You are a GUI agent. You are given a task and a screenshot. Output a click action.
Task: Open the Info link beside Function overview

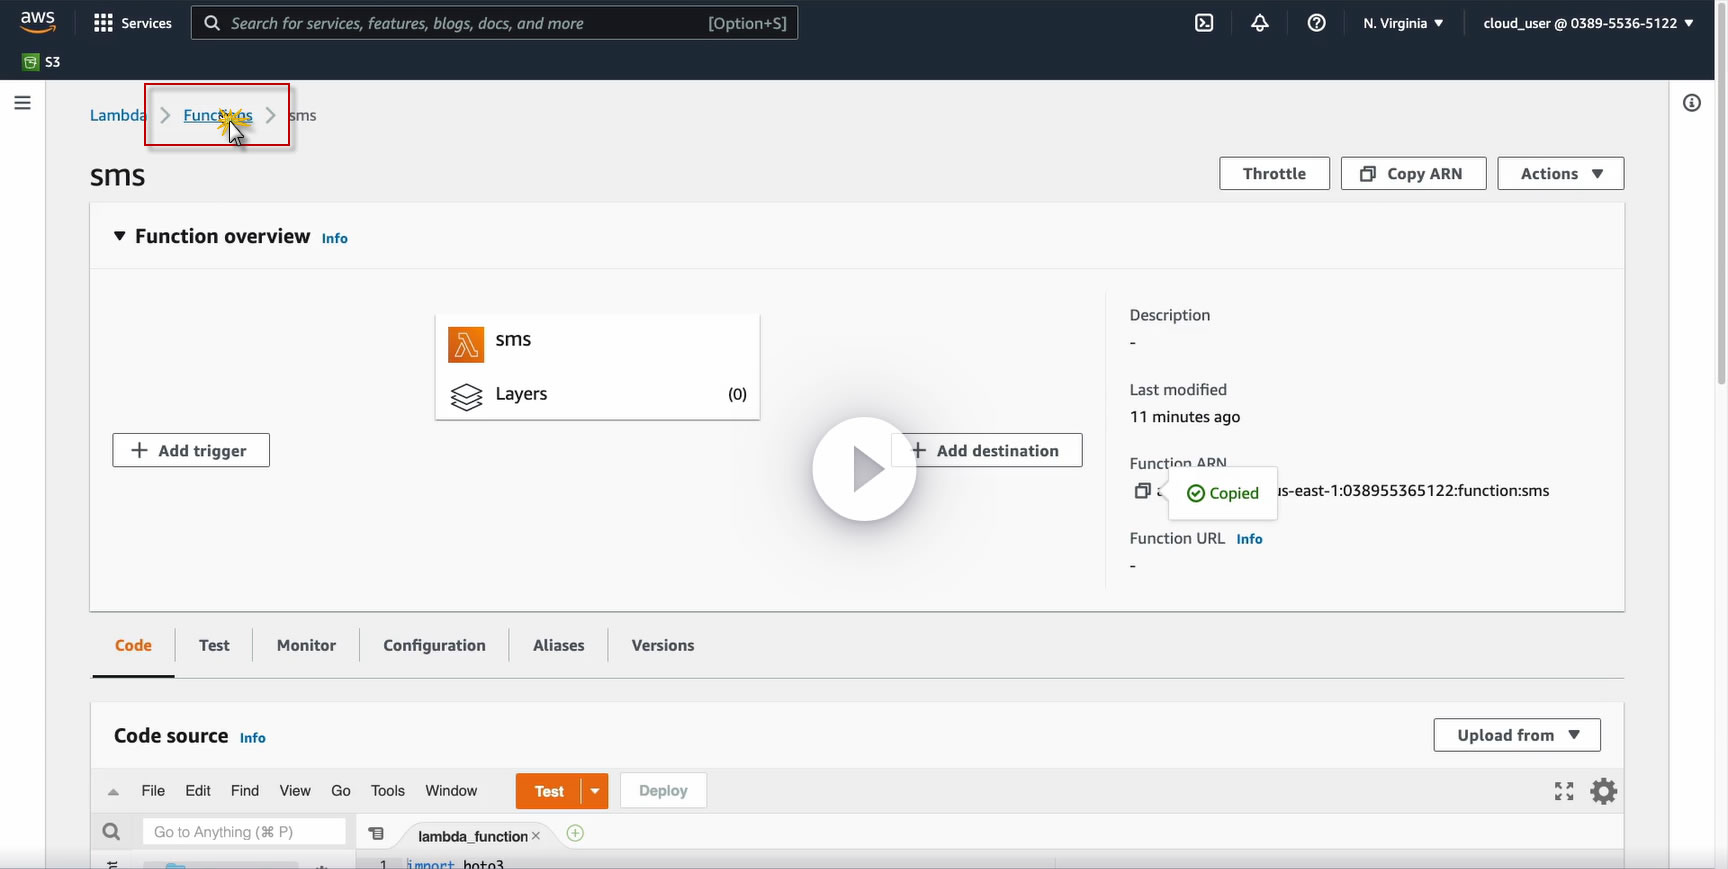click(335, 238)
